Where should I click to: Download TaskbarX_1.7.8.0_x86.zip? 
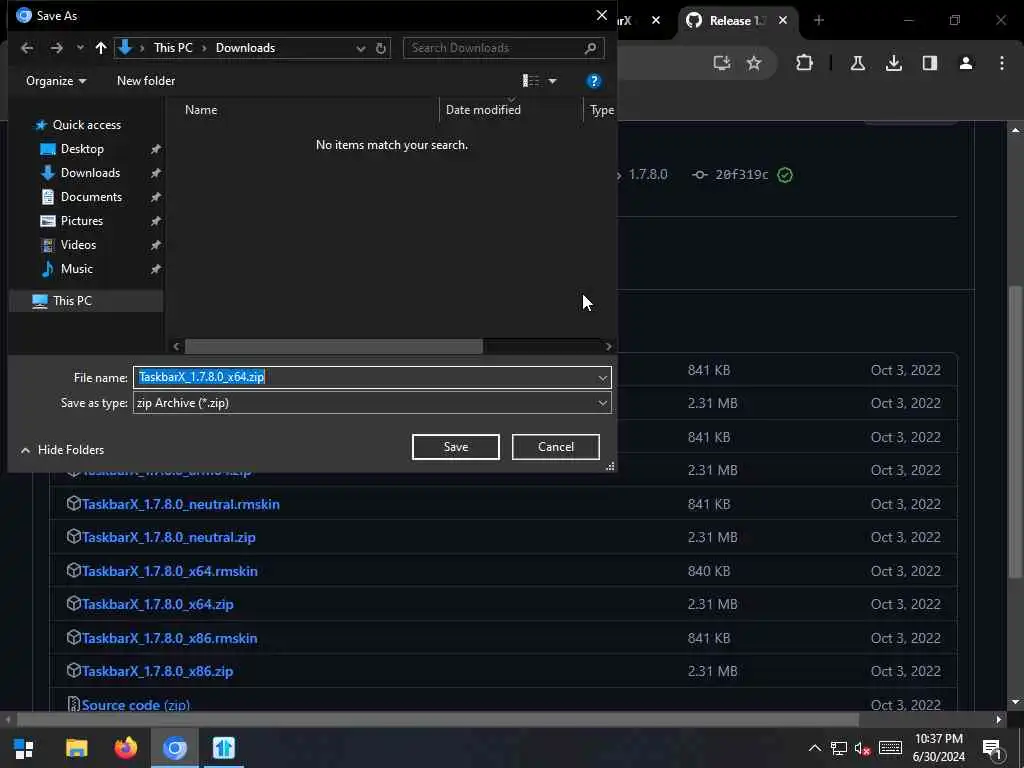coord(157,671)
